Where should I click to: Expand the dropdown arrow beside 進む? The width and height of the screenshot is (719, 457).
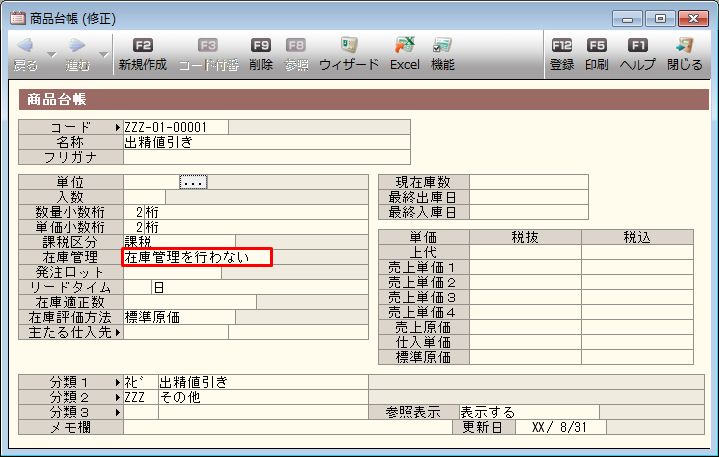103,54
